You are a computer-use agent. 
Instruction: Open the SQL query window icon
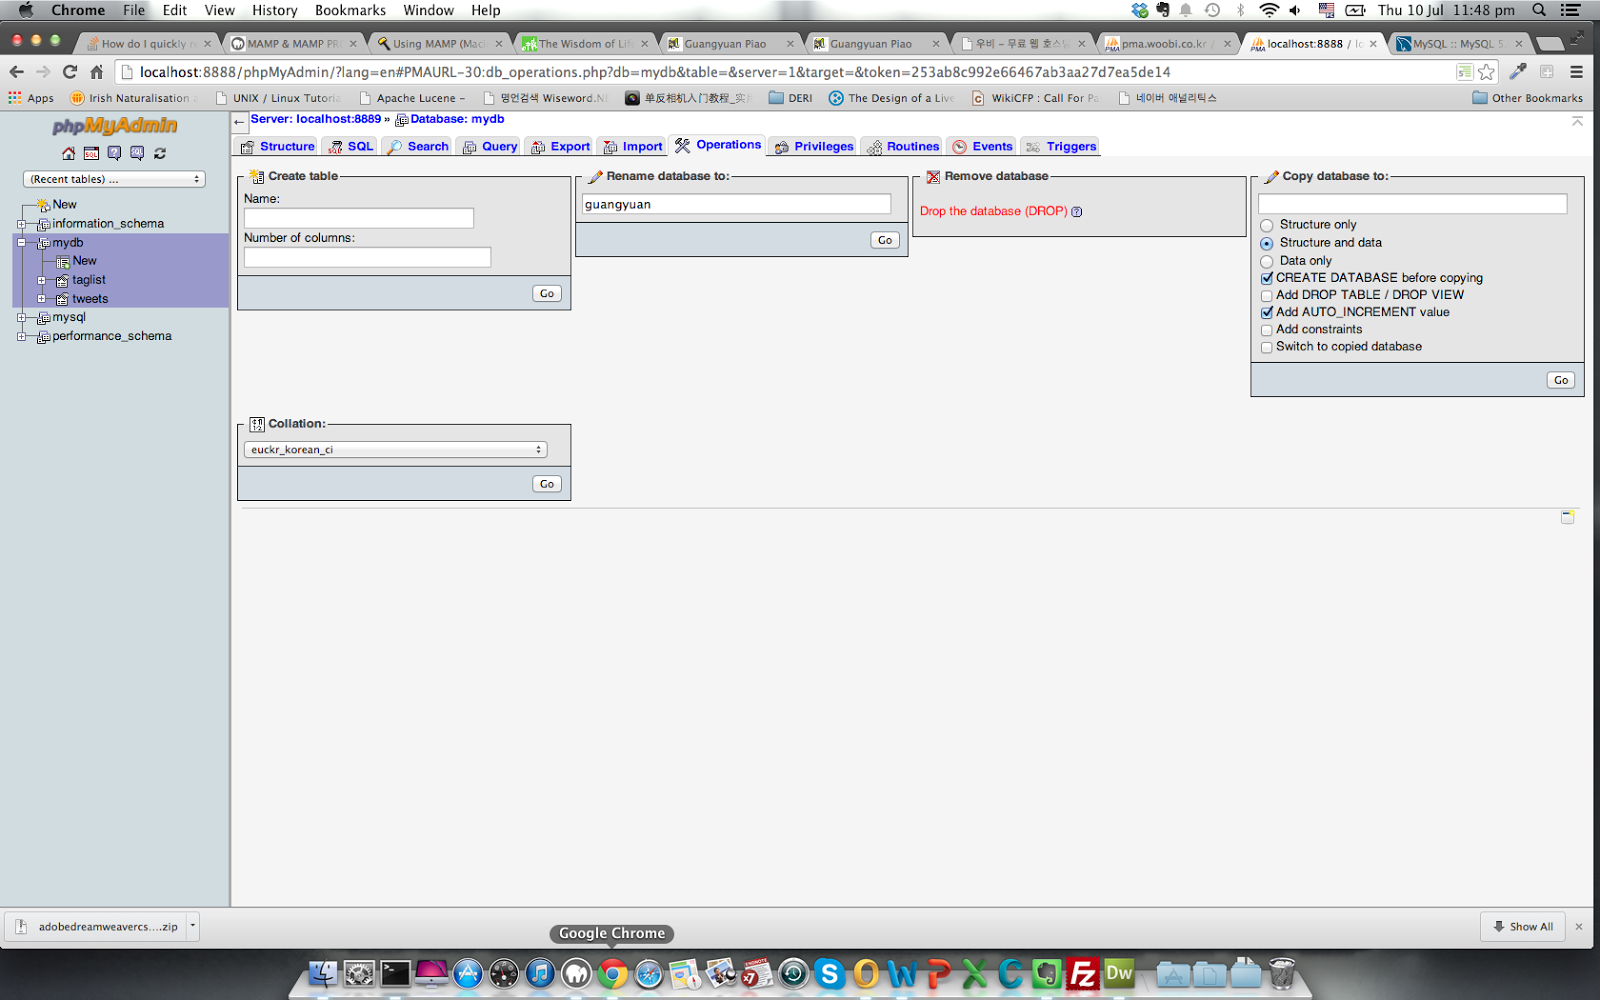(x=91, y=153)
